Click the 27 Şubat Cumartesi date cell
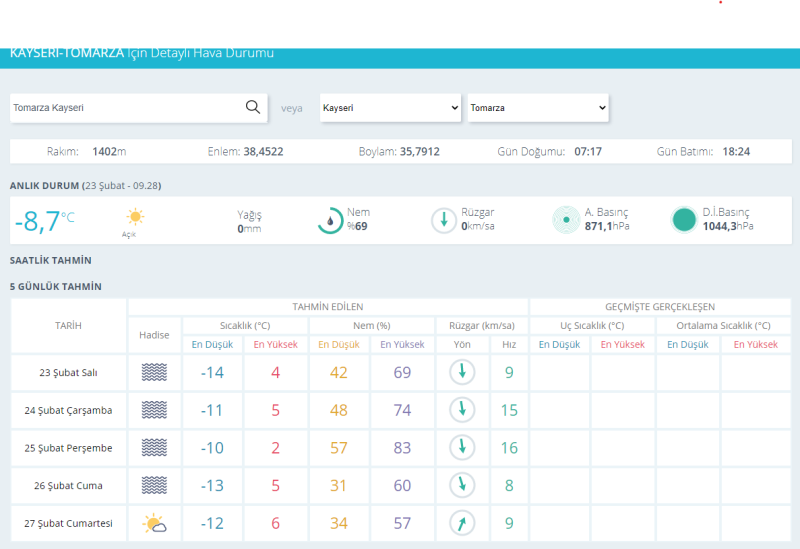 tap(68, 523)
